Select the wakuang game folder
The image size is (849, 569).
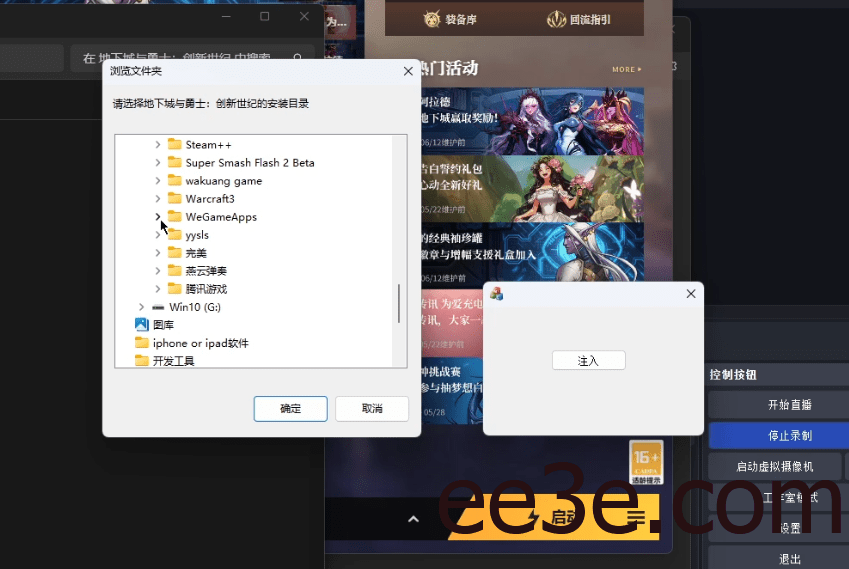(223, 181)
